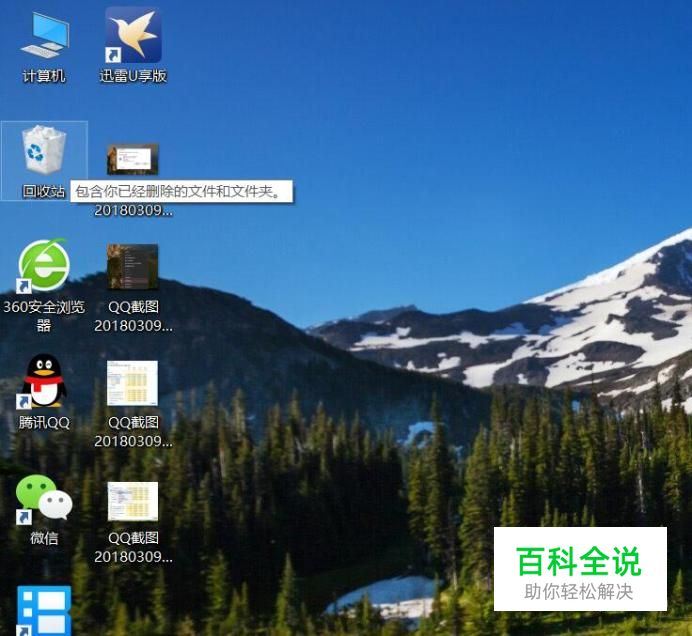Click the 腾讯QQ label text
This screenshot has height=636, width=692.
pos(44,422)
